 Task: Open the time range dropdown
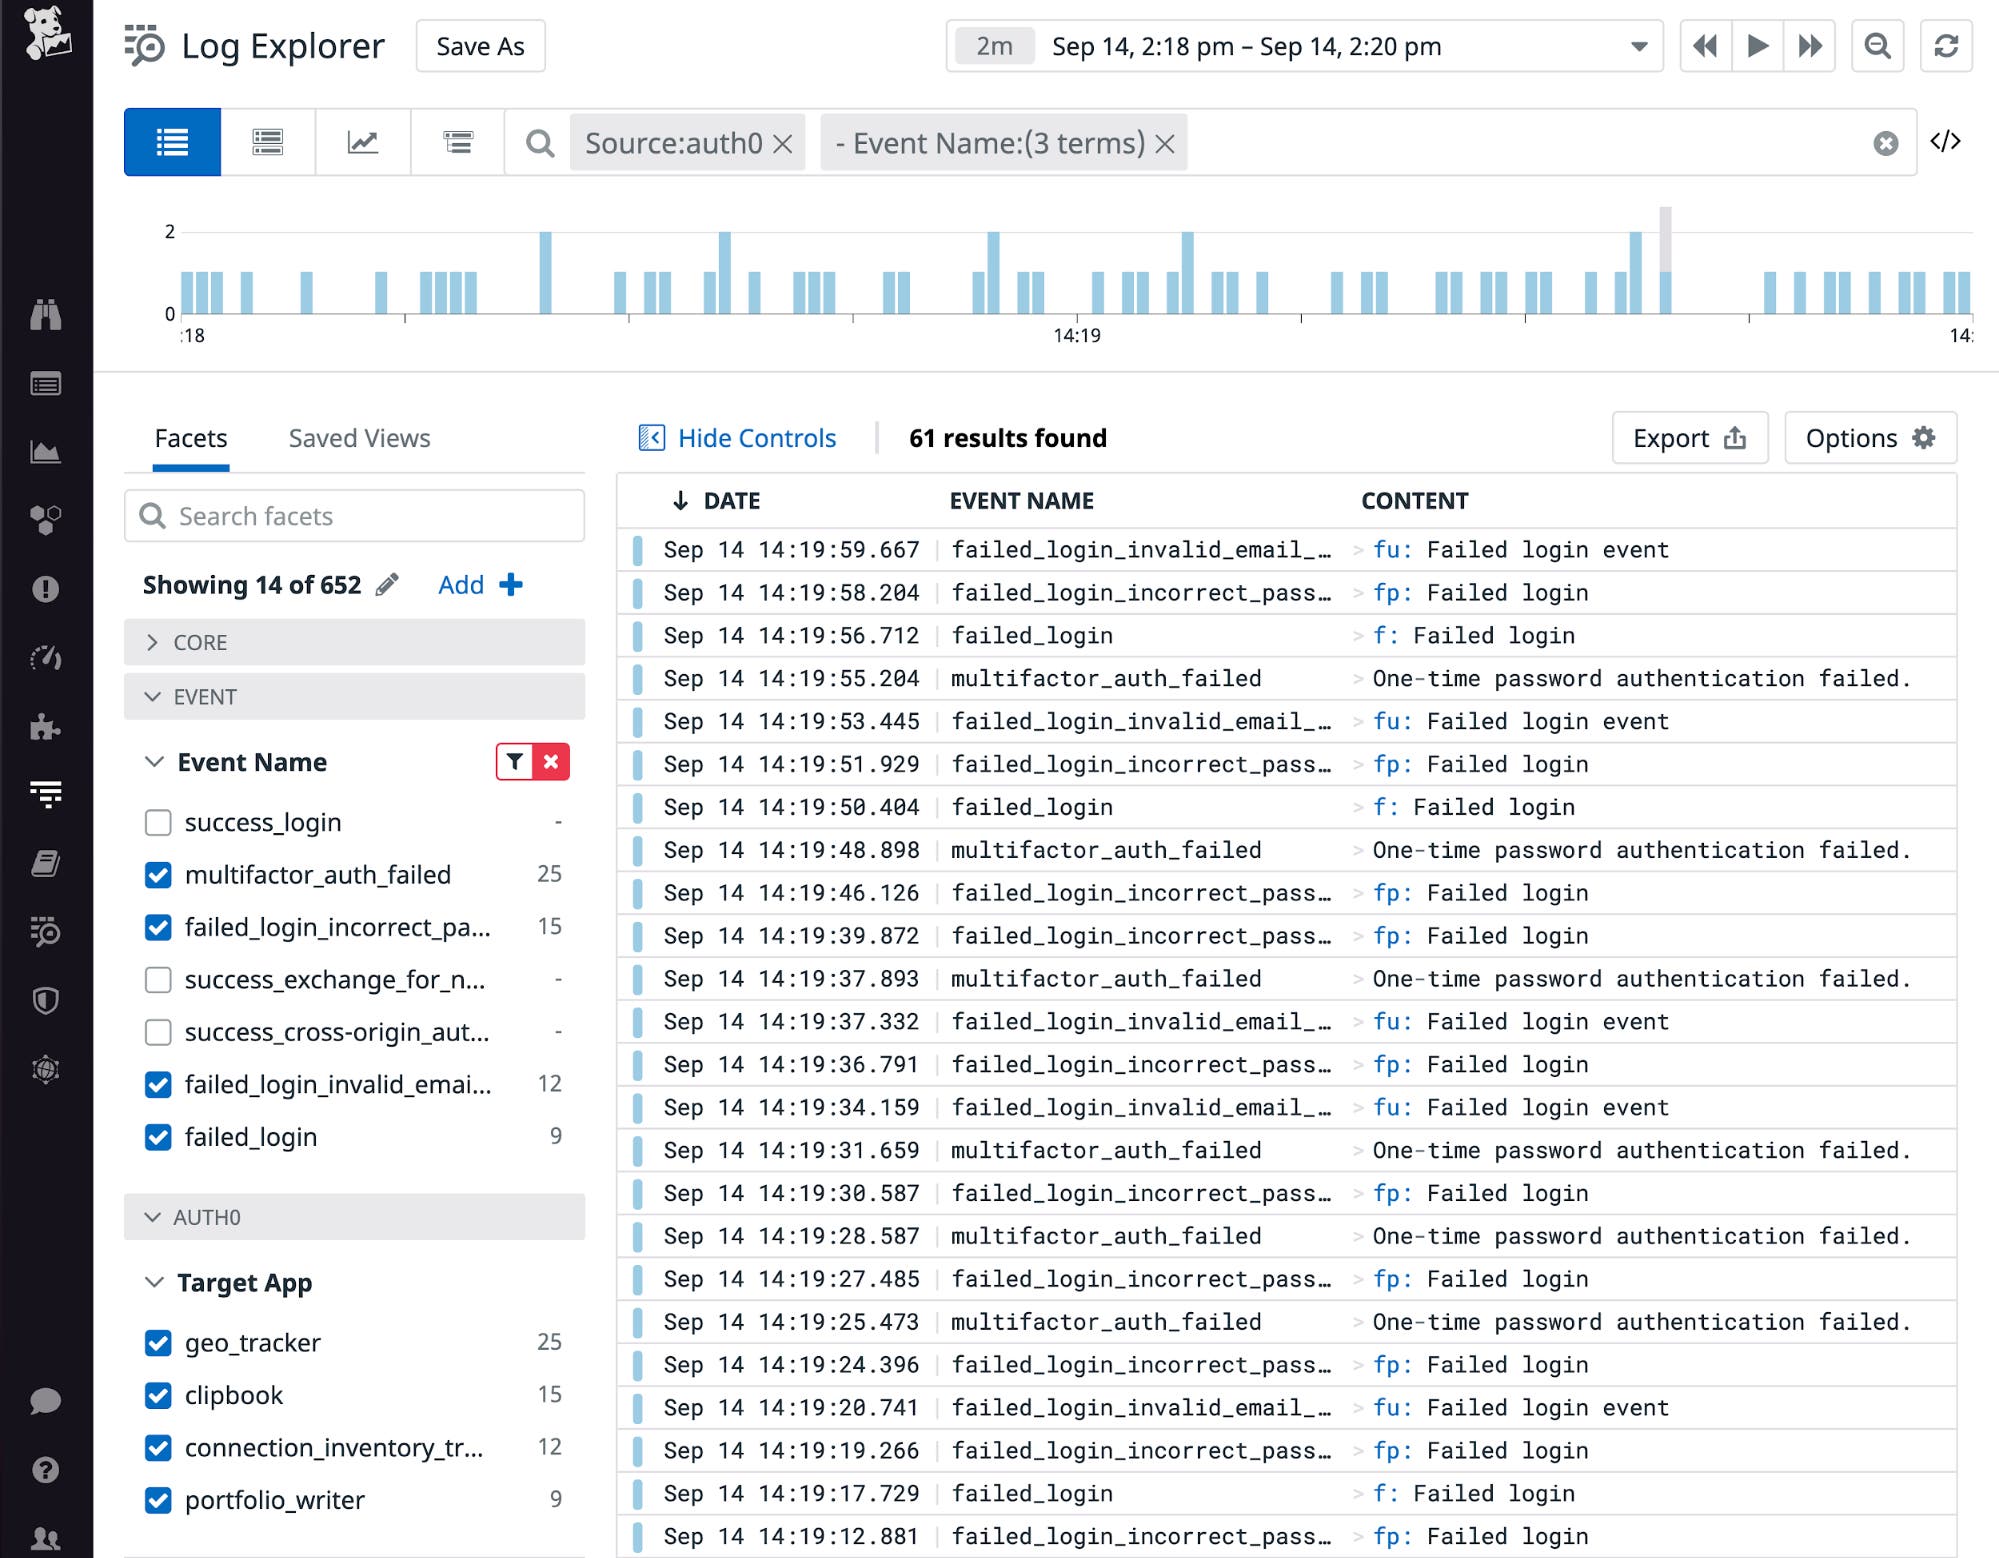point(1638,46)
